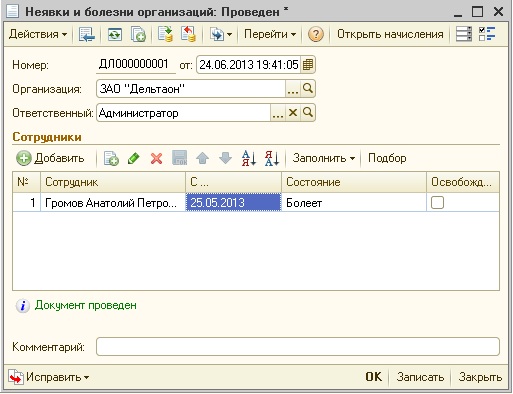
Task: Click the Записать button
Action: 420,377
